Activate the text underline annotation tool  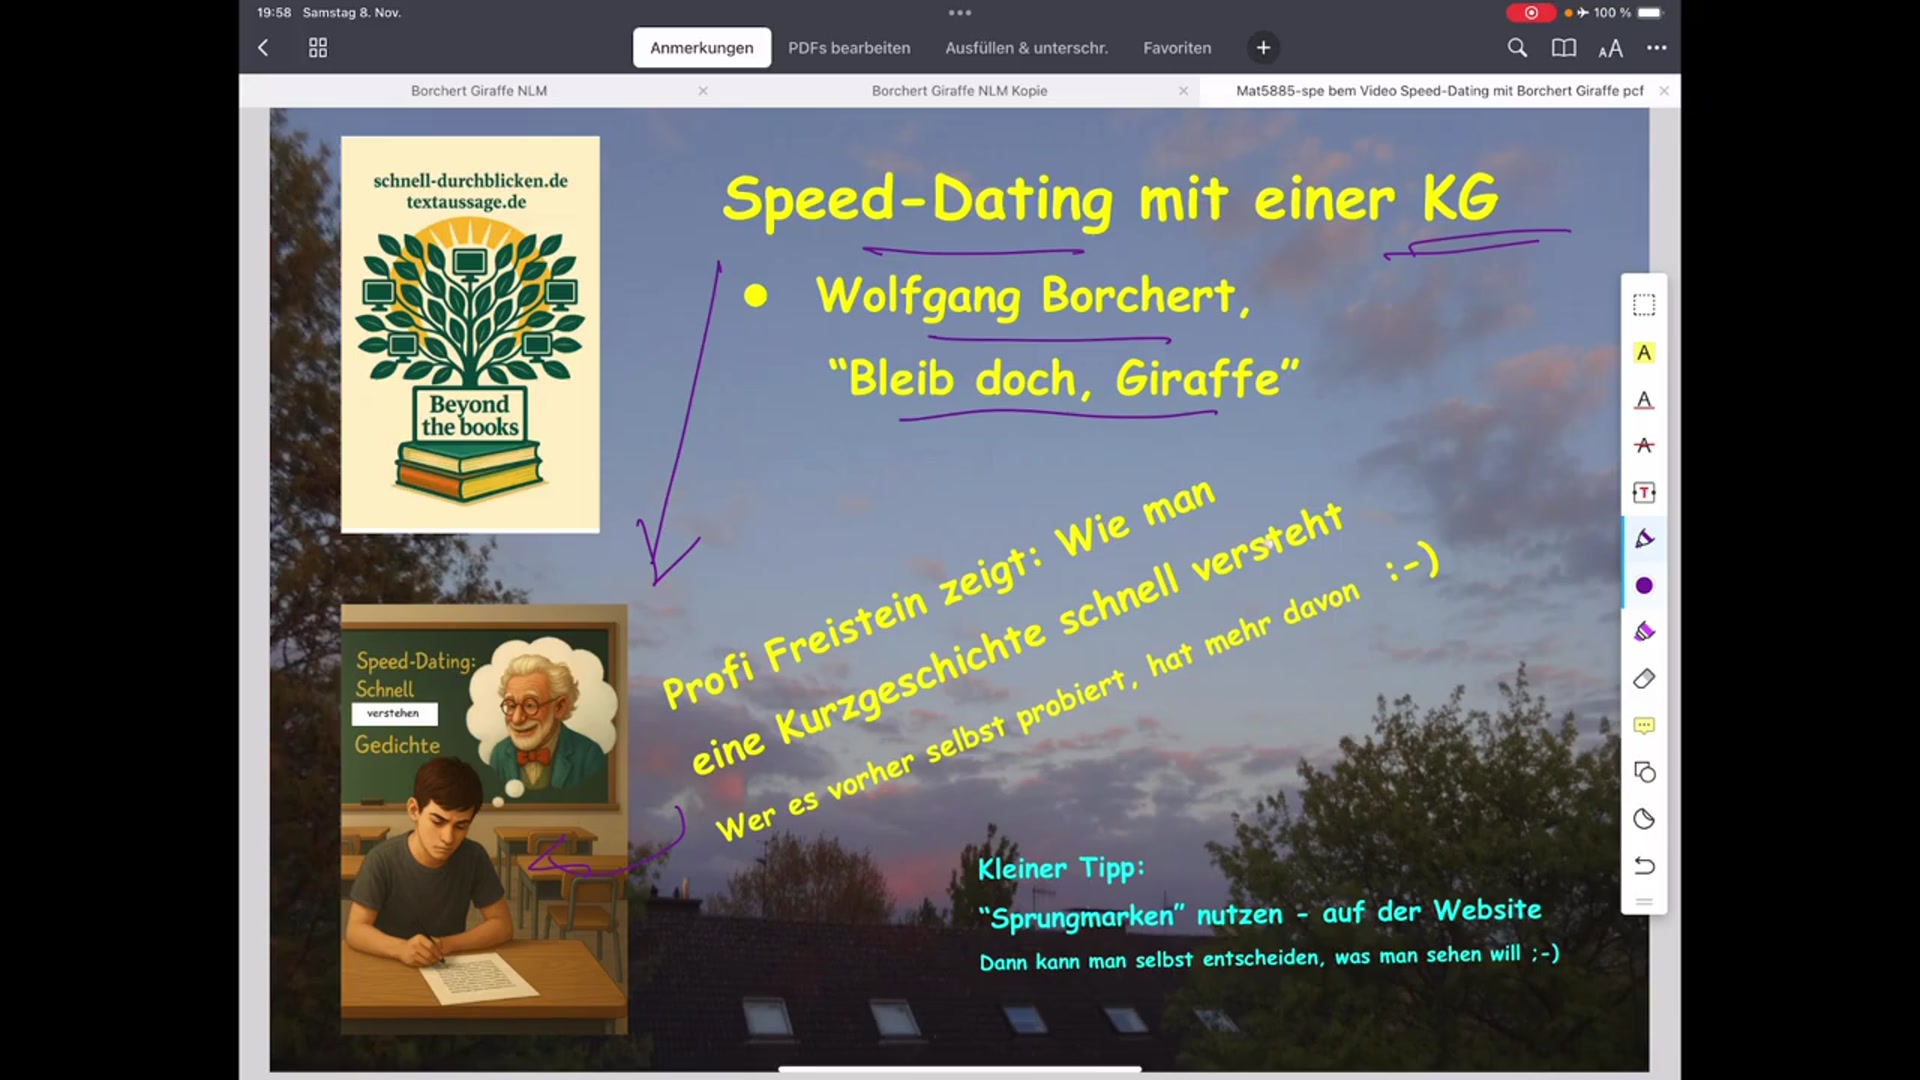click(x=1644, y=400)
